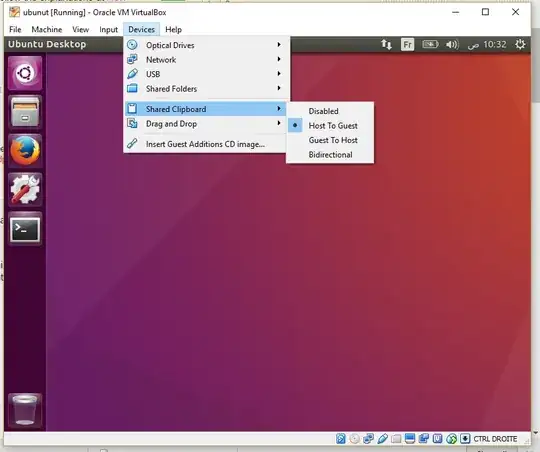
Task: Enable Bidirectional shared clipboard
Action: coord(330,155)
